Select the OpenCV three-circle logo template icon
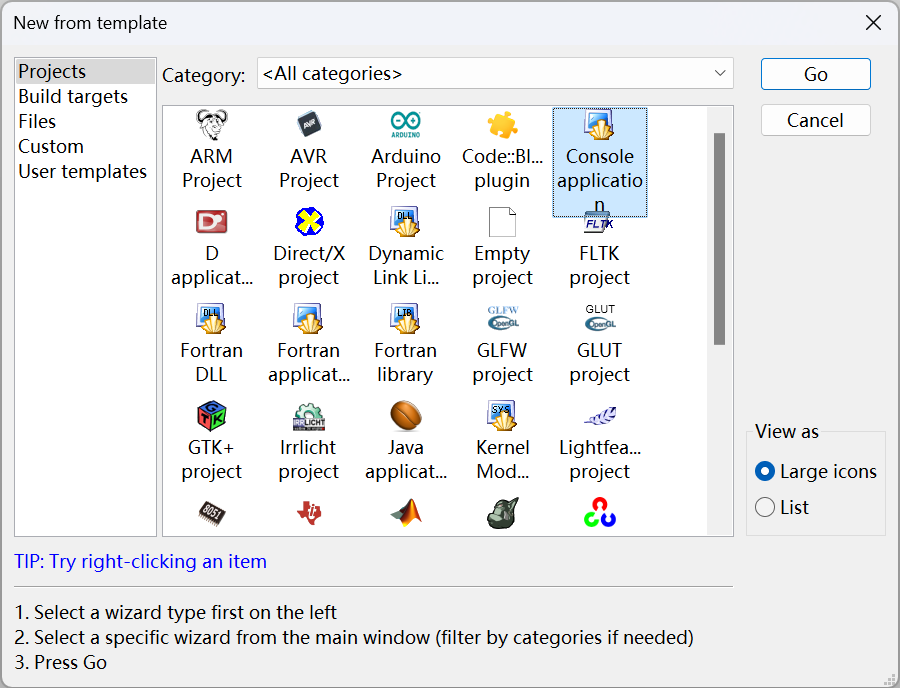The image size is (900, 688). pos(599,513)
